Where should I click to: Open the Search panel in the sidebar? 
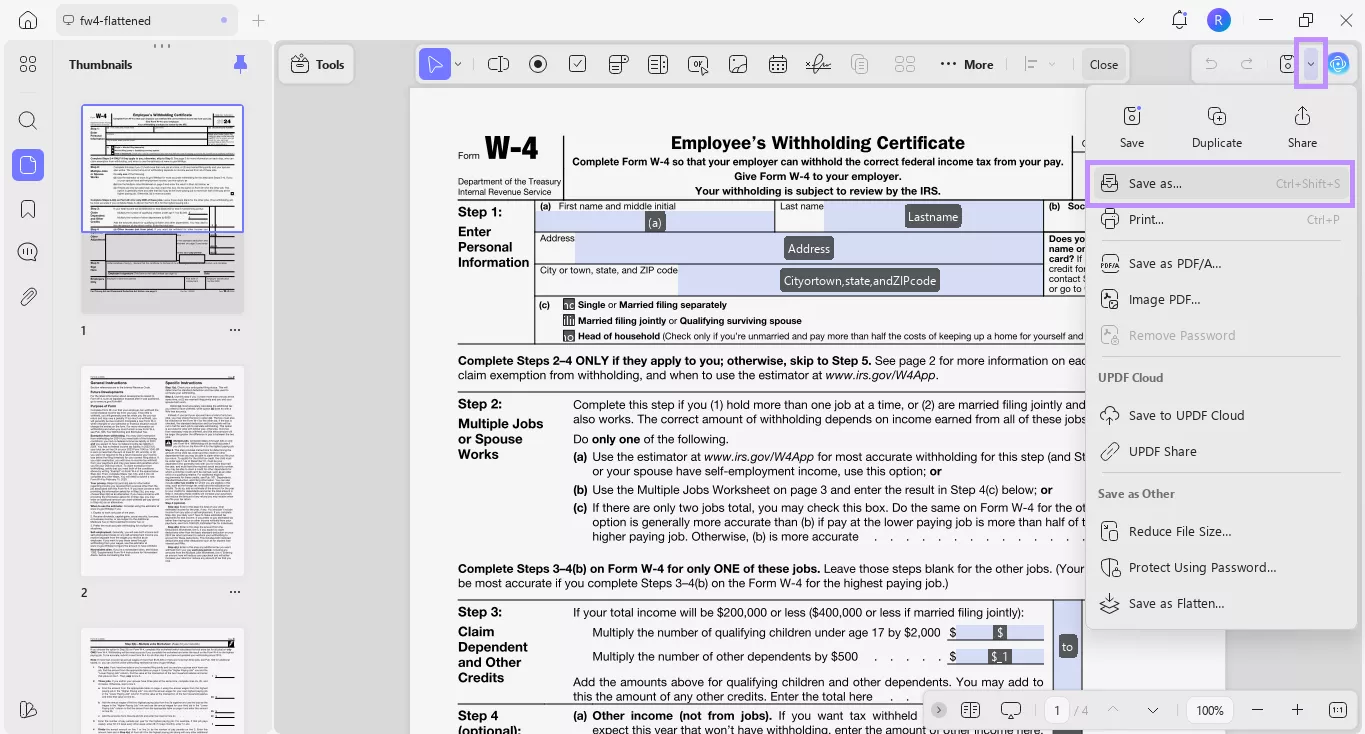pyautogui.click(x=27, y=120)
